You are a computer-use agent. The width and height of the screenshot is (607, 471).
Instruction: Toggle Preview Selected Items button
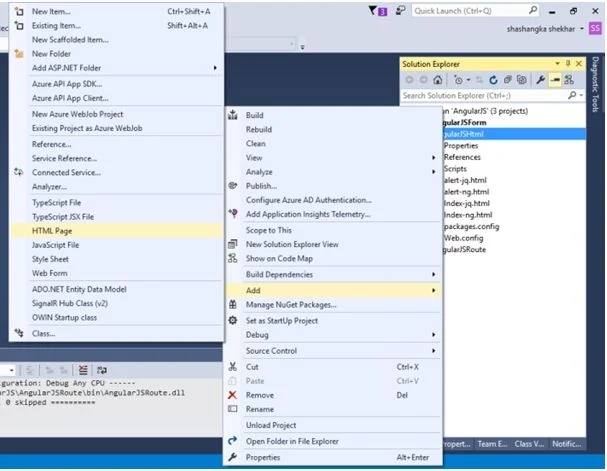coord(555,80)
